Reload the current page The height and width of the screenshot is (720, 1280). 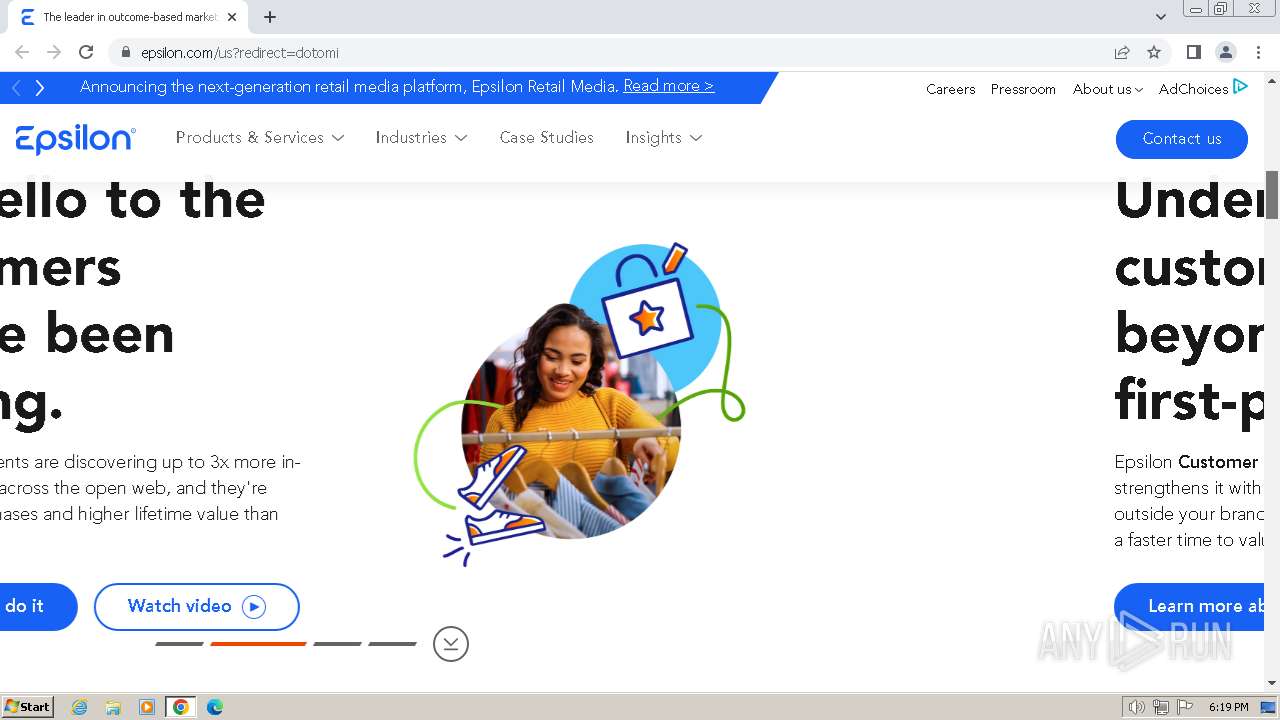(x=86, y=52)
